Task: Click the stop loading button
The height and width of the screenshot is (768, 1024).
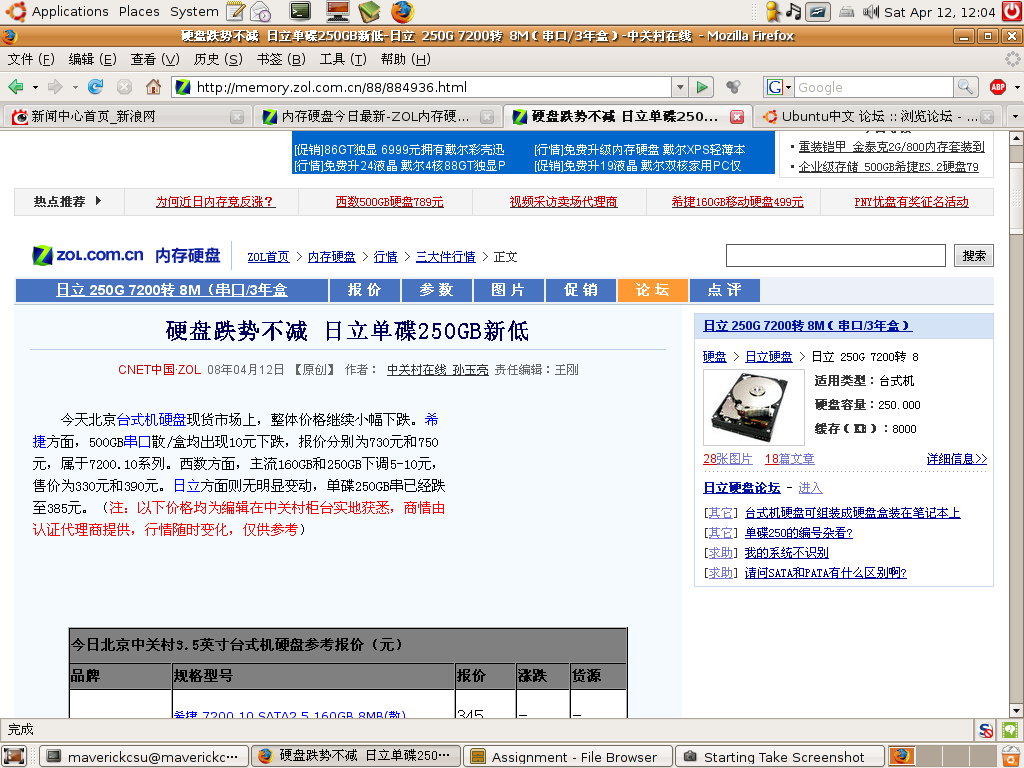Action: point(124,87)
